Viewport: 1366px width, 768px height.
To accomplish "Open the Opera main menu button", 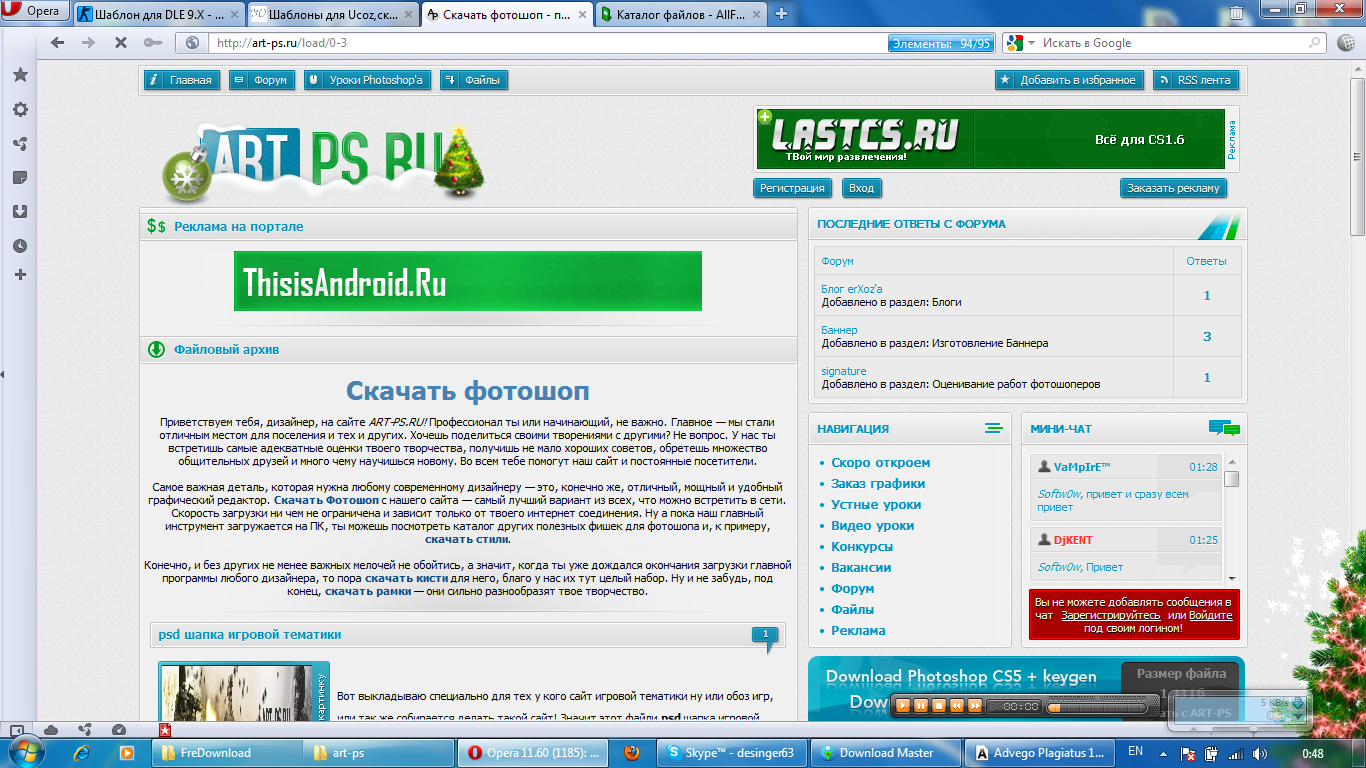I will [35, 12].
